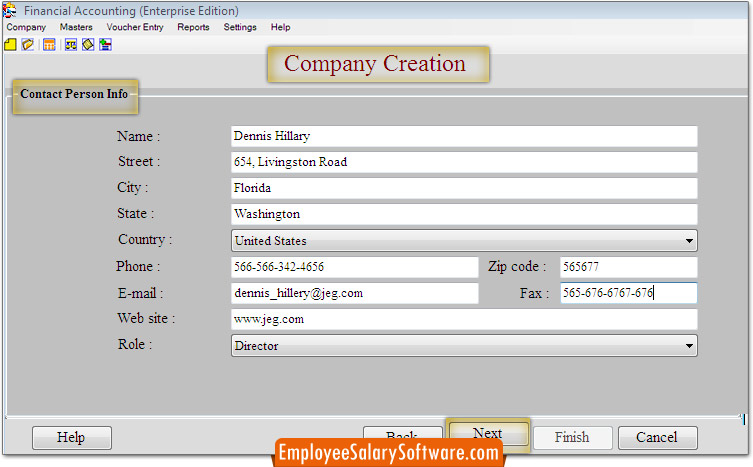This screenshot has width=753, height=467.
Task: Click the Back button
Action: click(402, 434)
